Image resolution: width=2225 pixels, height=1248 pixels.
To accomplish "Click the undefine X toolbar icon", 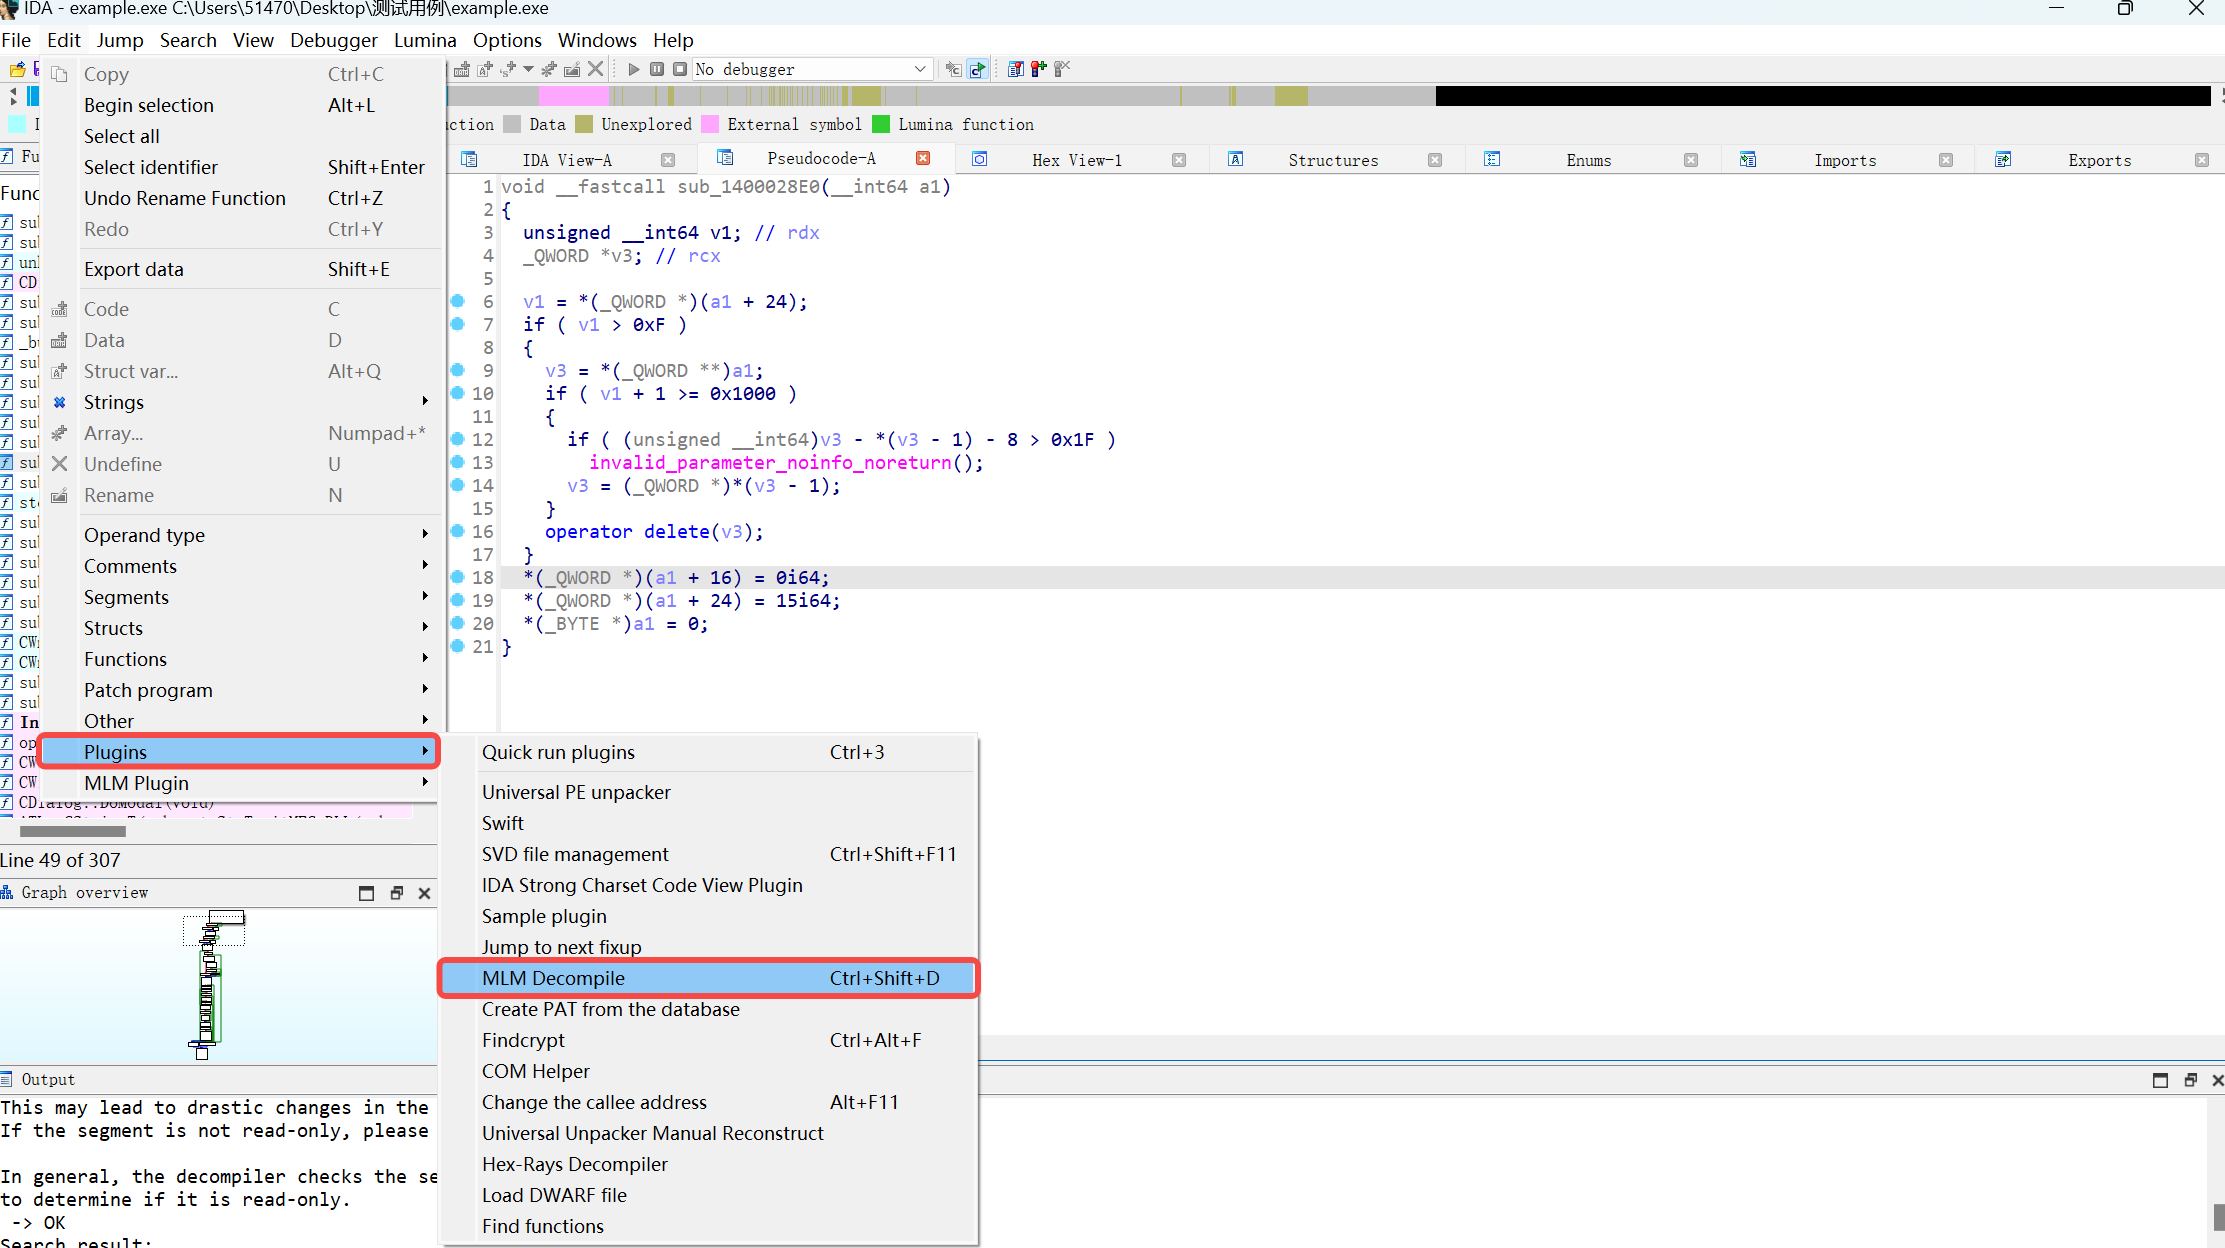I will 595,69.
